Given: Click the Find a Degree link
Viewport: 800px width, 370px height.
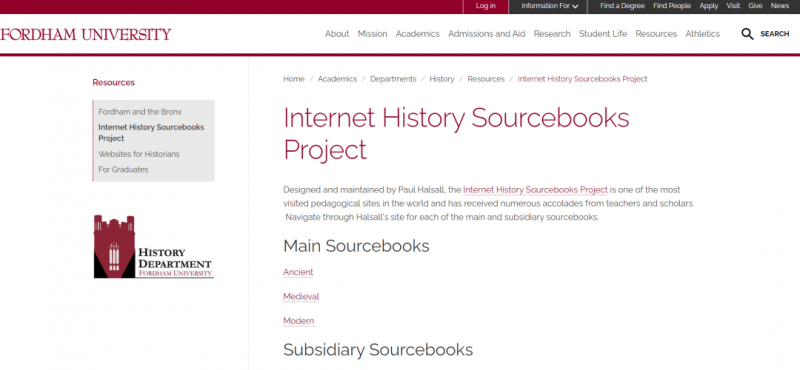Looking at the screenshot, I should pos(622,6).
